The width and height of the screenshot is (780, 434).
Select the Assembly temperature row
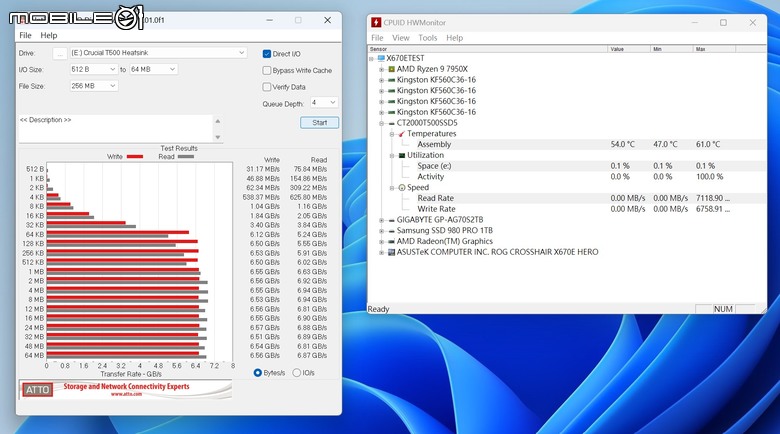coord(567,144)
